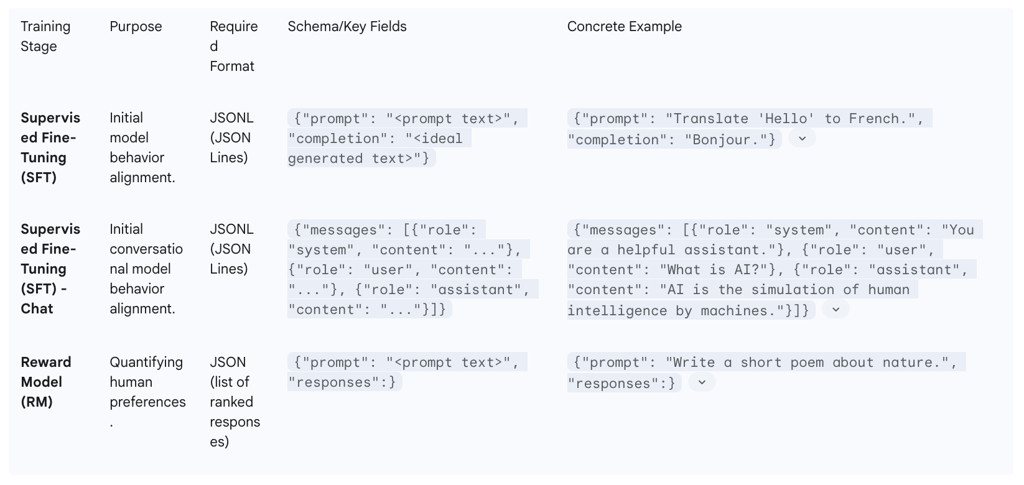Click the Reward Model (RM) row title

tap(46, 382)
